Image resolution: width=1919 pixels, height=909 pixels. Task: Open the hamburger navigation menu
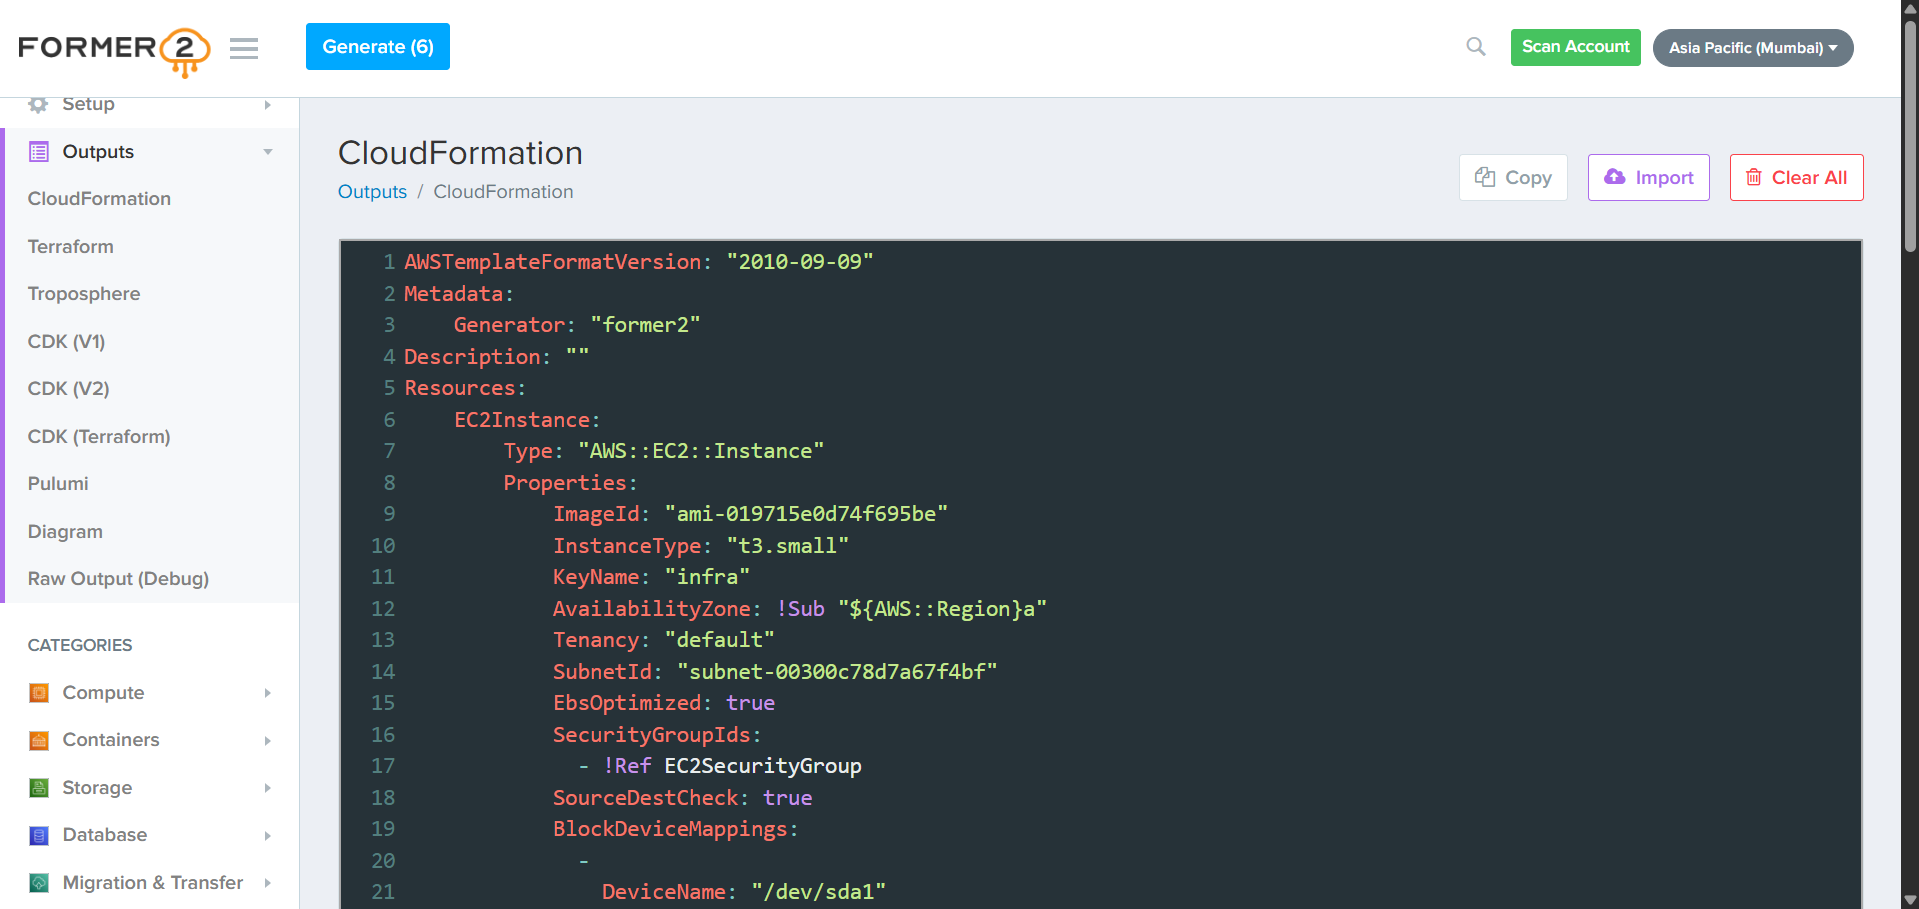(243, 48)
